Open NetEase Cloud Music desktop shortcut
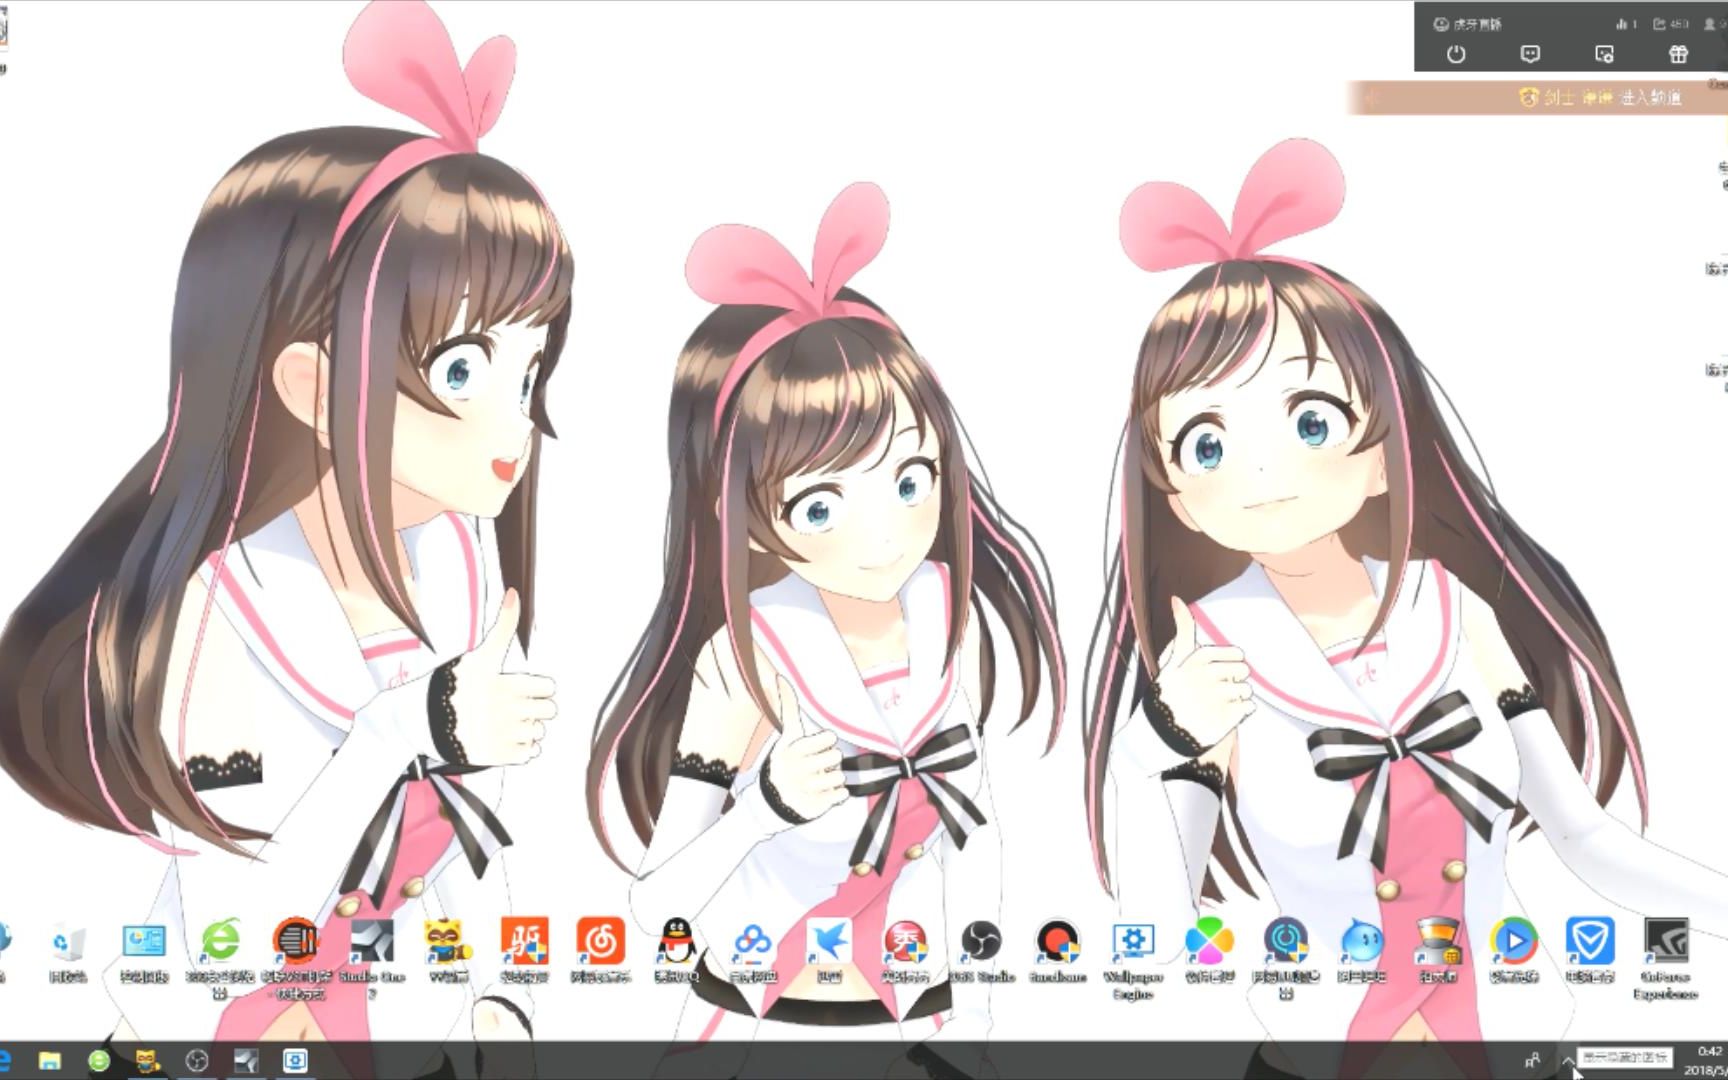Screen dimensions: 1728x1080 600,952
